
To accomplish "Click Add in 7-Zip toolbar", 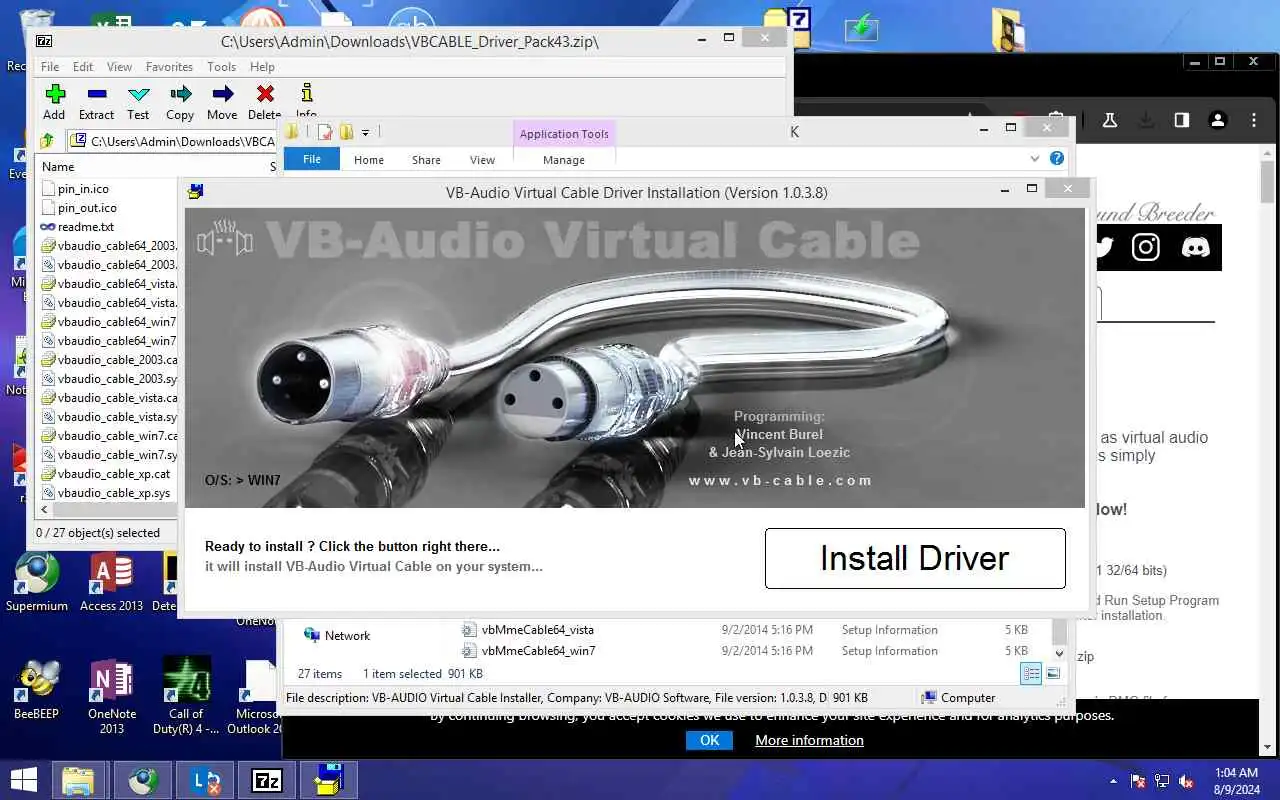I will click(x=54, y=102).
